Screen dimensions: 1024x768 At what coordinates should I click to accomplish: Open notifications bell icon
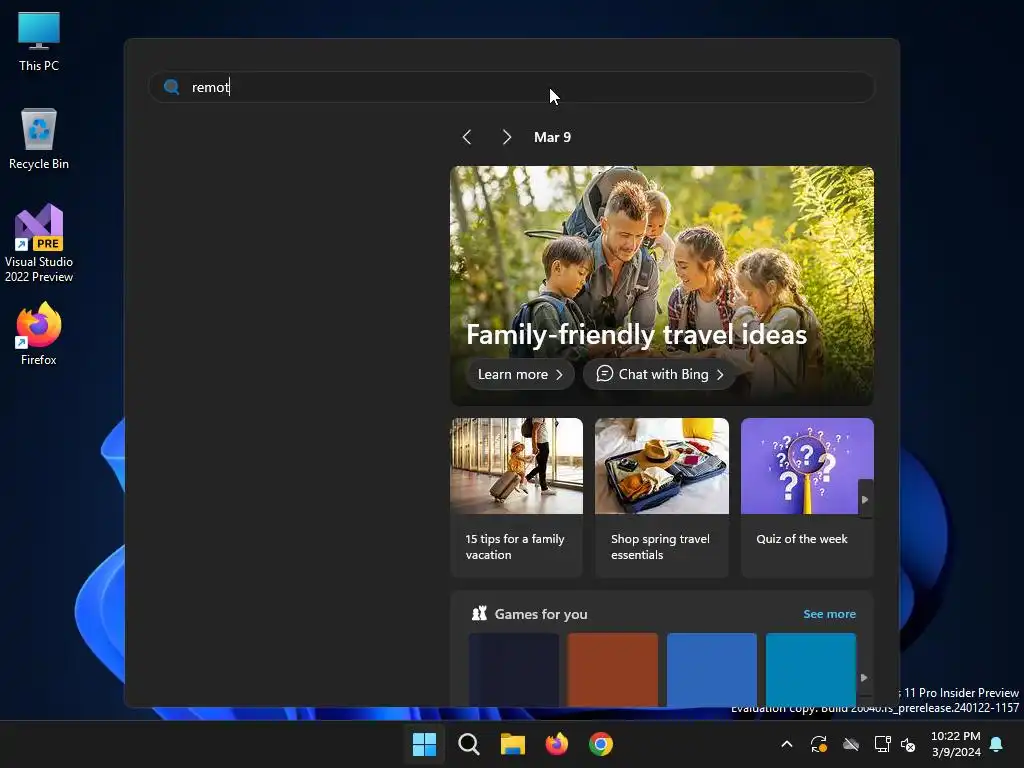coord(997,744)
